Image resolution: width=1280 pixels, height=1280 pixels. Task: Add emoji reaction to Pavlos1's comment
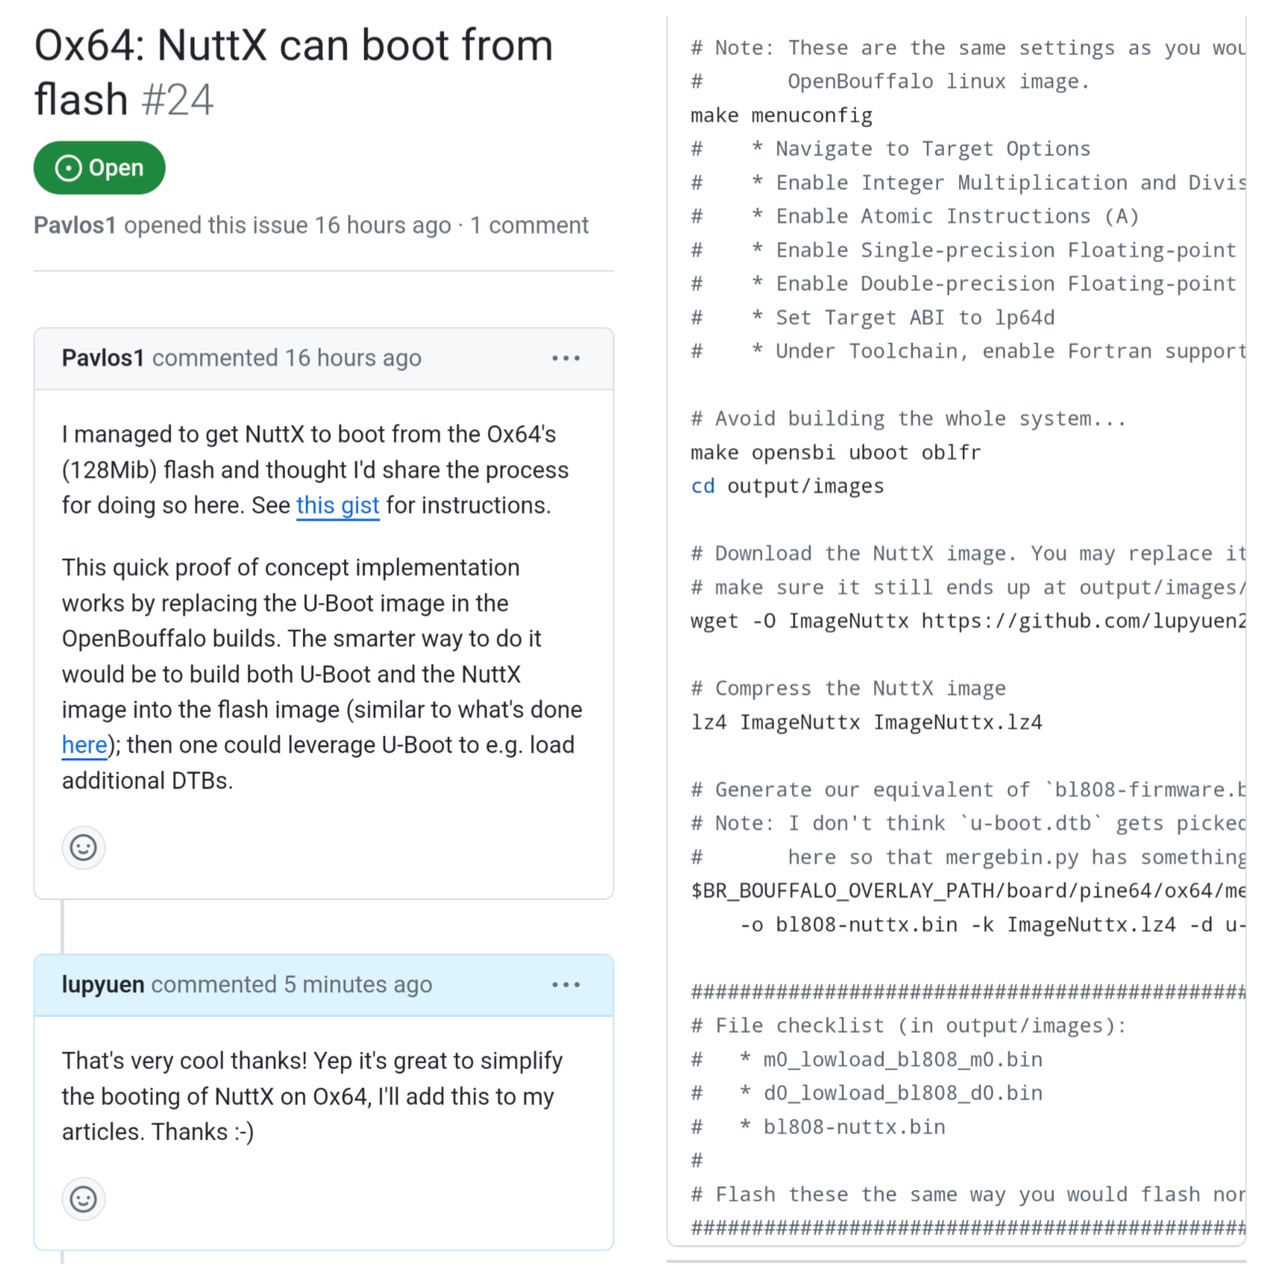point(84,848)
